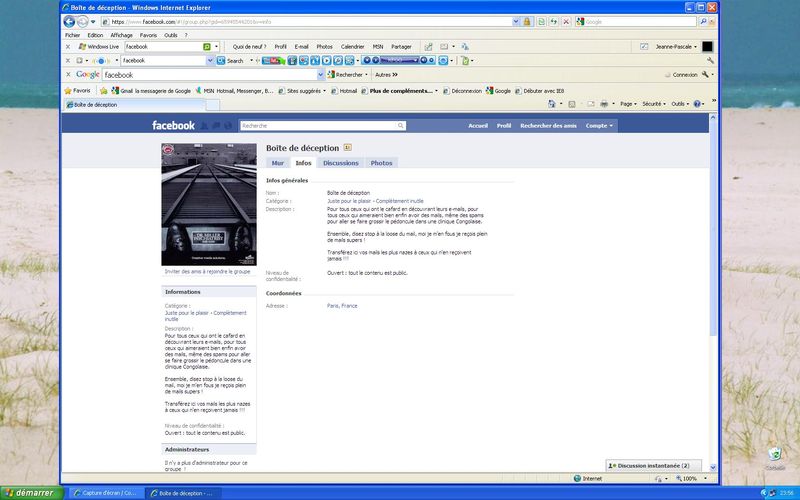The width and height of the screenshot is (800, 500).
Task: Click the browser Back arrow button
Action: (69, 21)
